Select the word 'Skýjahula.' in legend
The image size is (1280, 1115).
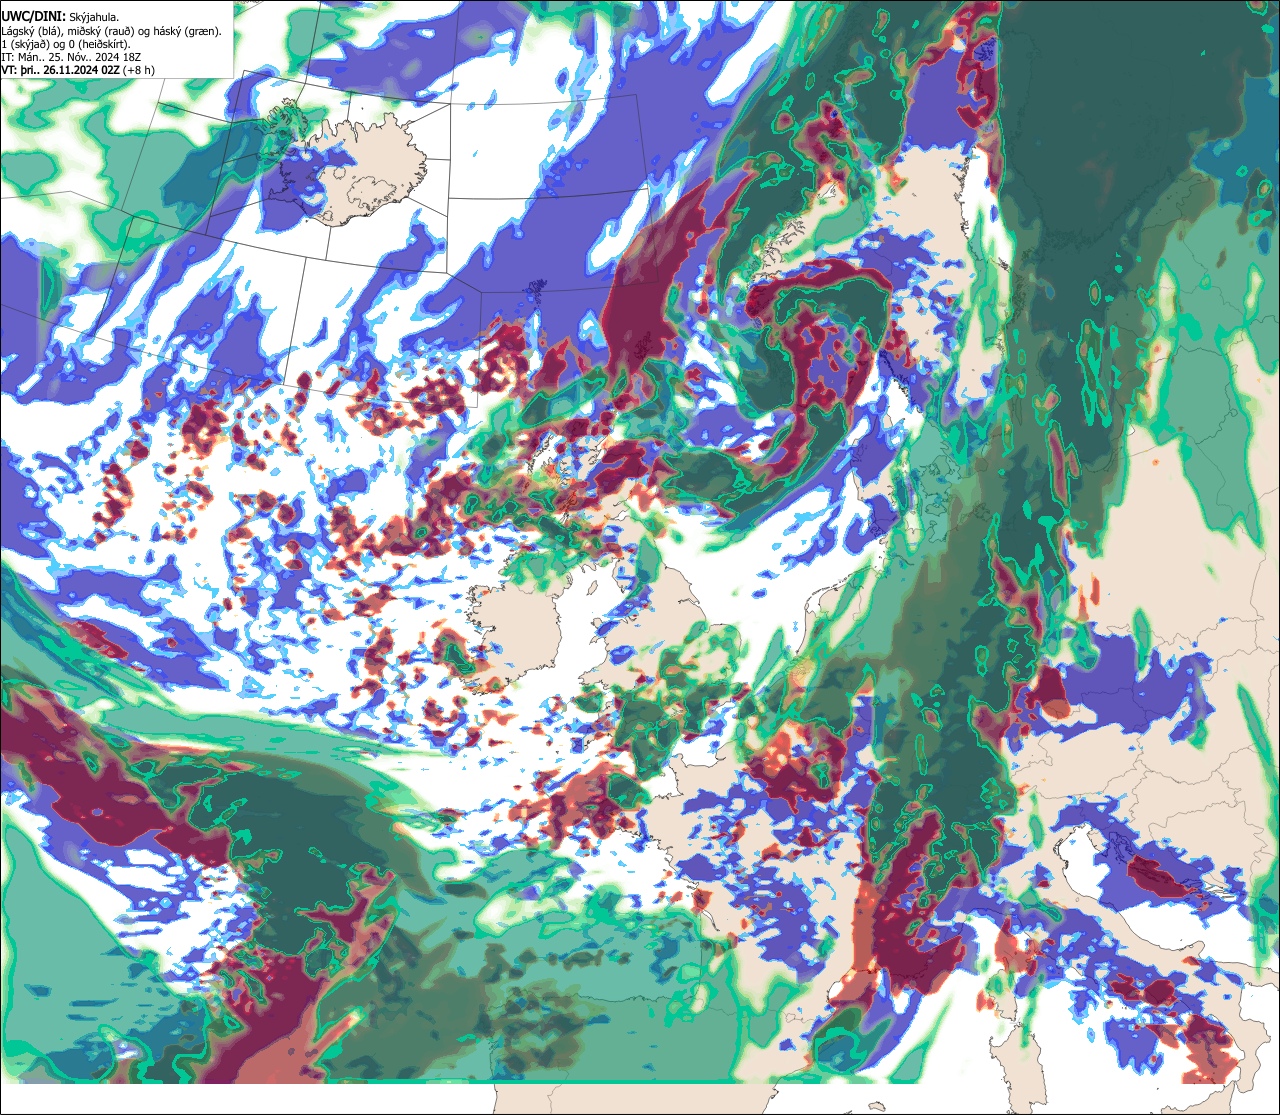pos(96,17)
